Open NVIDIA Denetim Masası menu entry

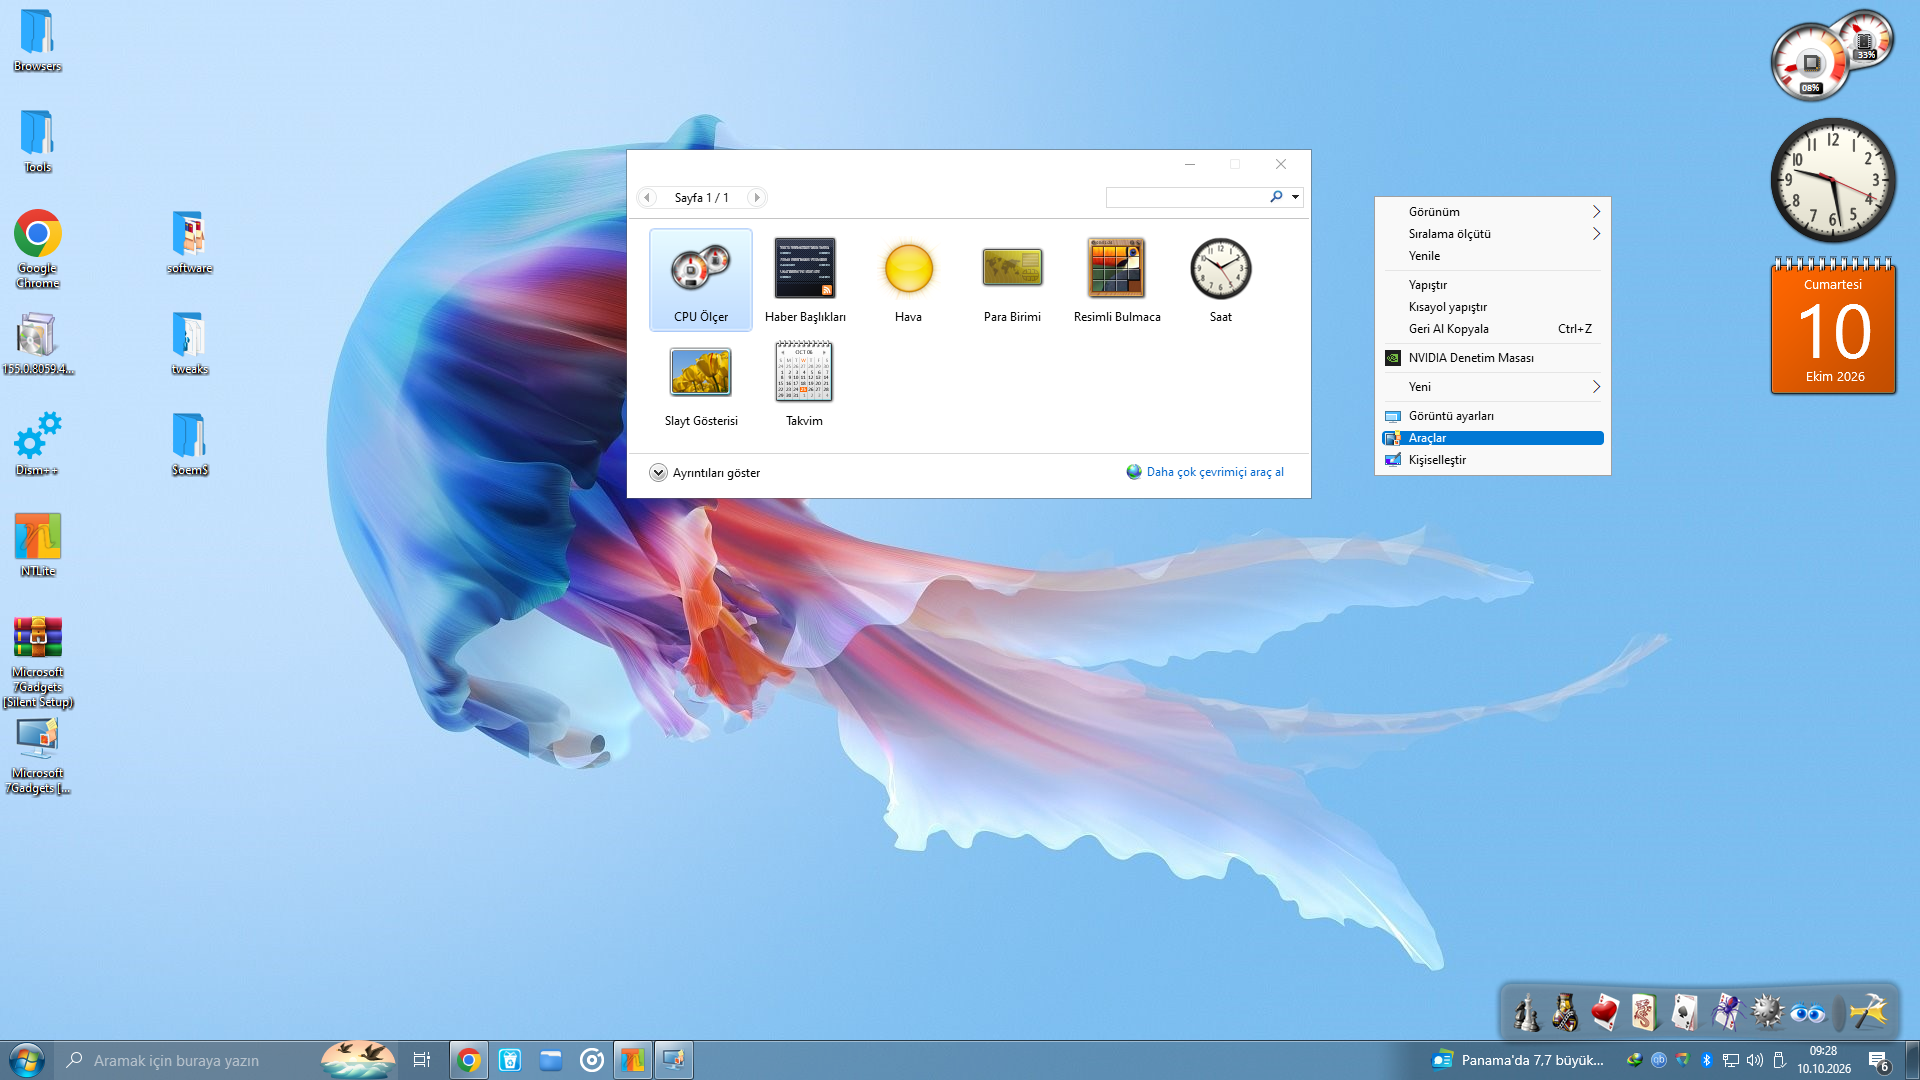(1493, 358)
